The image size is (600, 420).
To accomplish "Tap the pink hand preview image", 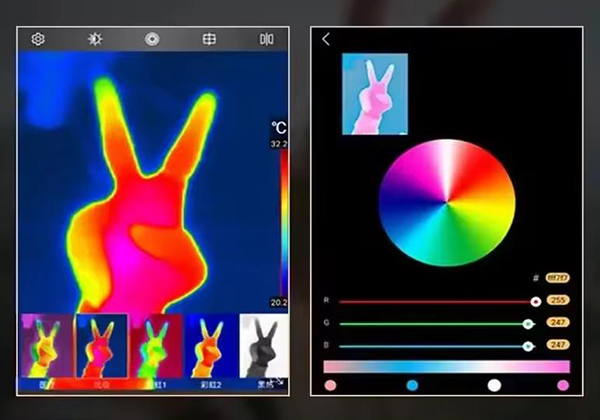I will [x=375, y=94].
